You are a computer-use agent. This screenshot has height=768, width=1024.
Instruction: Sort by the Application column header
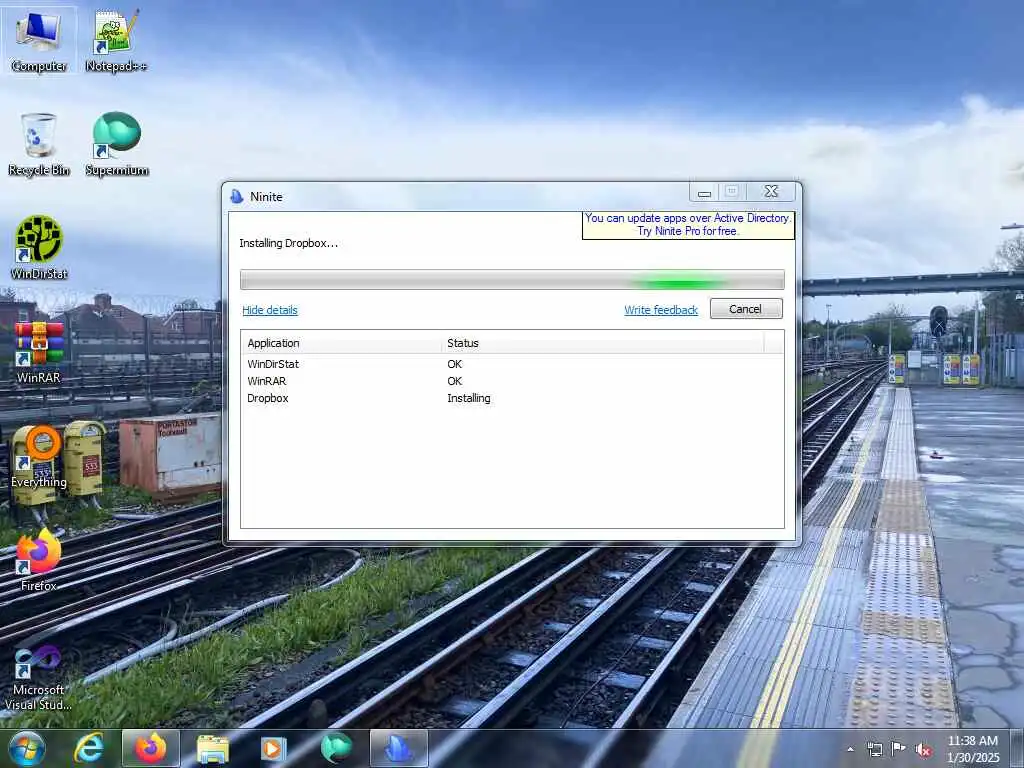342,343
